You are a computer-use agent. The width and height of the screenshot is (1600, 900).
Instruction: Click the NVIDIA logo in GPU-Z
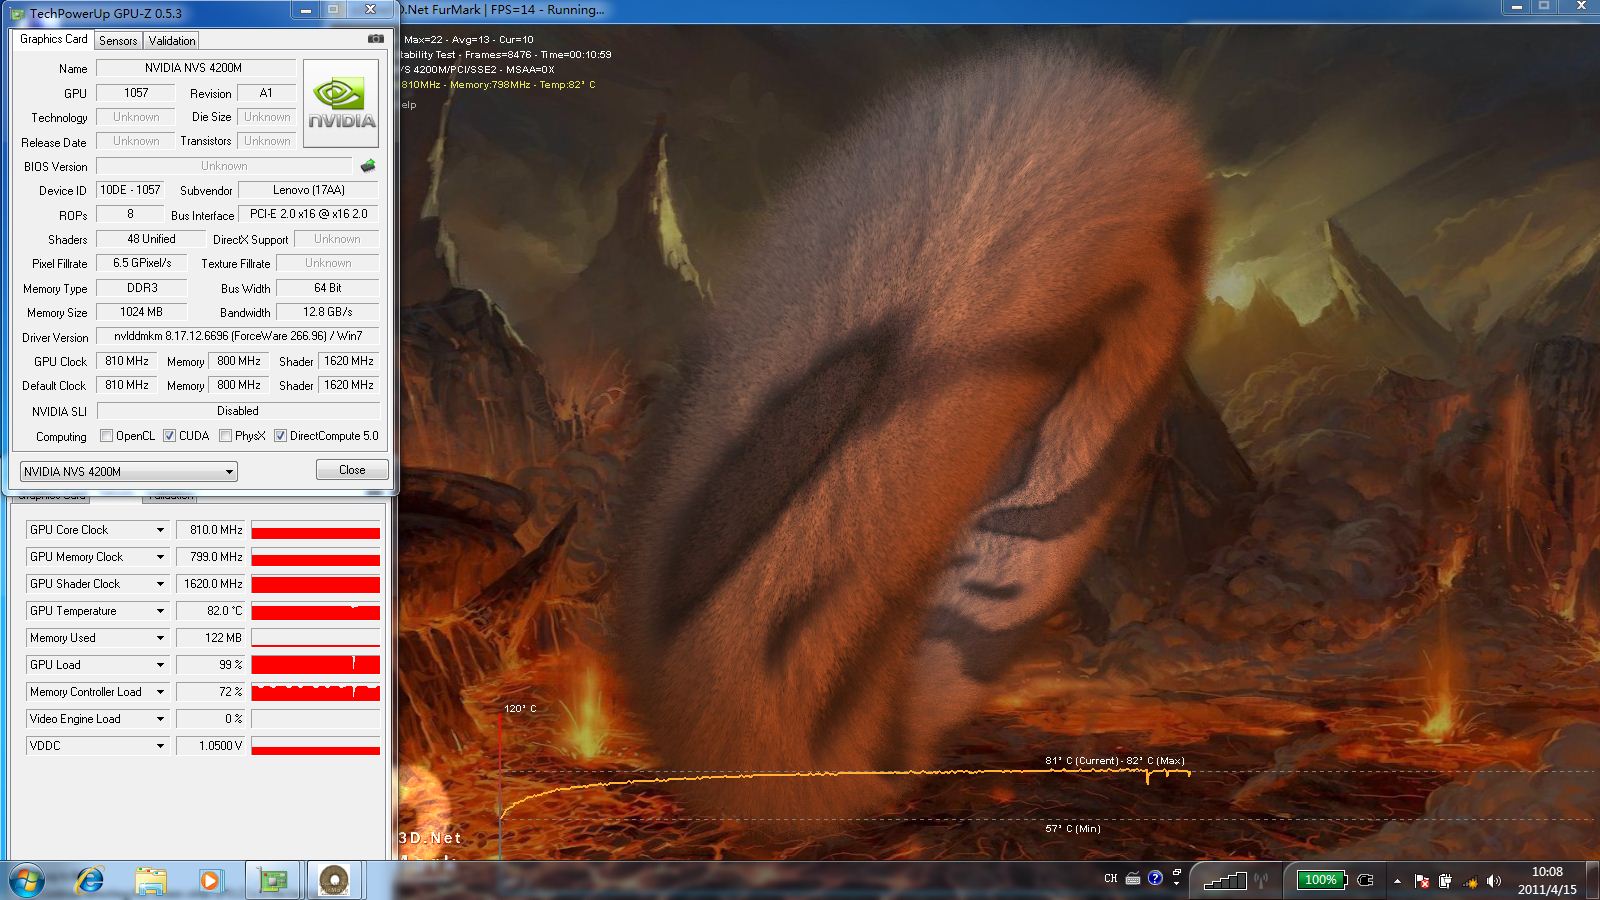(341, 103)
